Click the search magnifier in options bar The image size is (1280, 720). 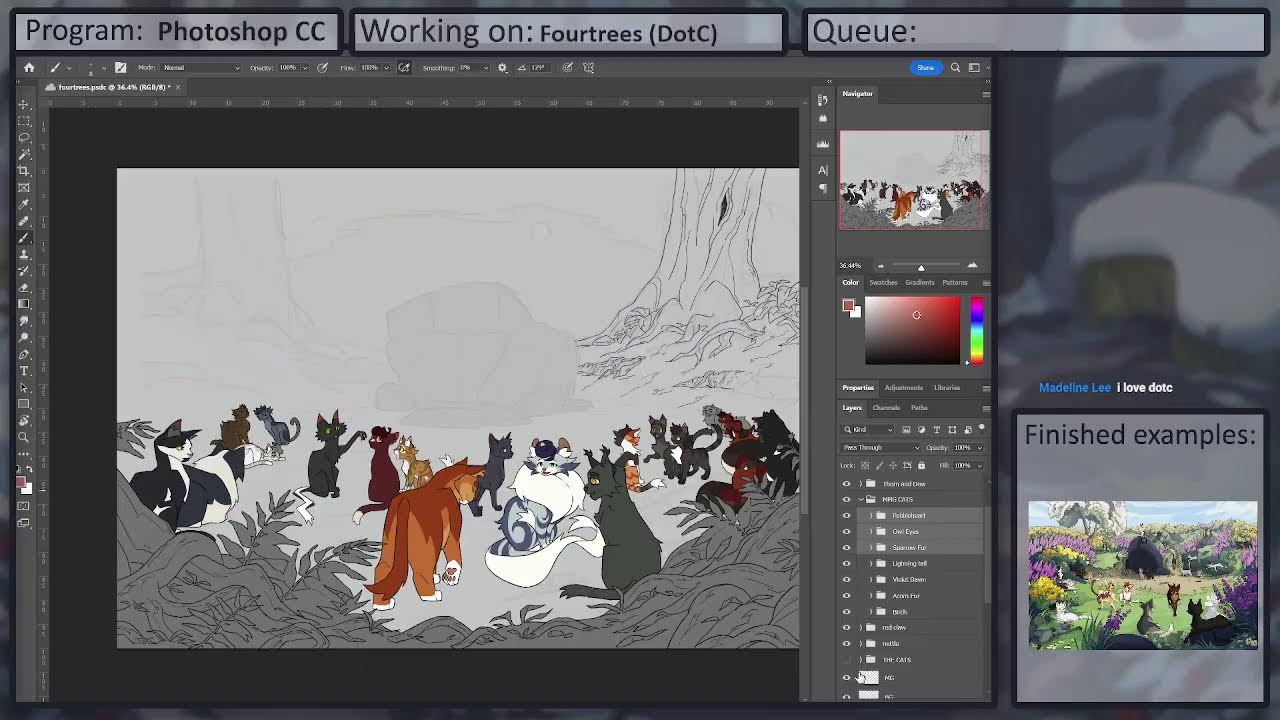[x=955, y=68]
